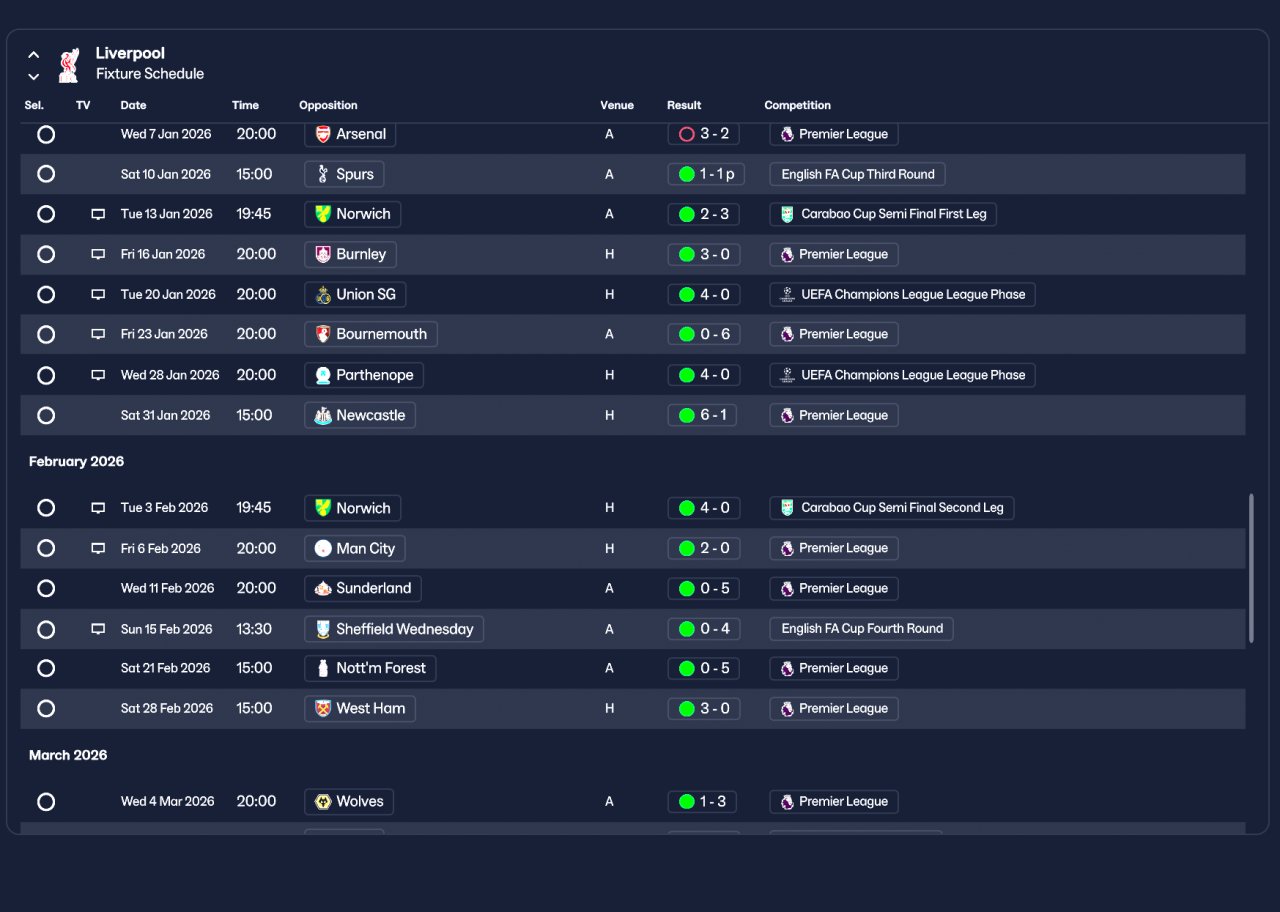Image resolution: width=1280 pixels, height=912 pixels.
Task: Select the Man City fixture radio button
Action: click(x=46, y=548)
